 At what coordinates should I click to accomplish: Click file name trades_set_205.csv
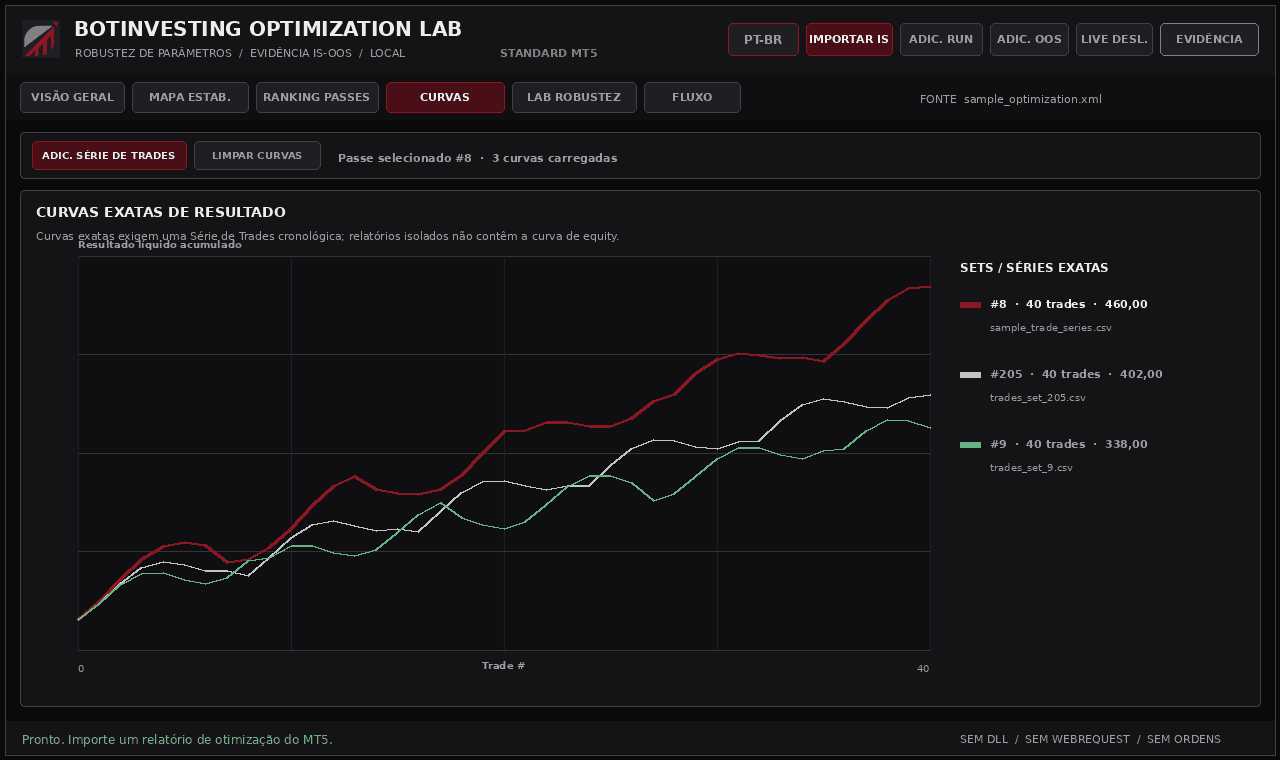pyautogui.click(x=1037, y=398)
